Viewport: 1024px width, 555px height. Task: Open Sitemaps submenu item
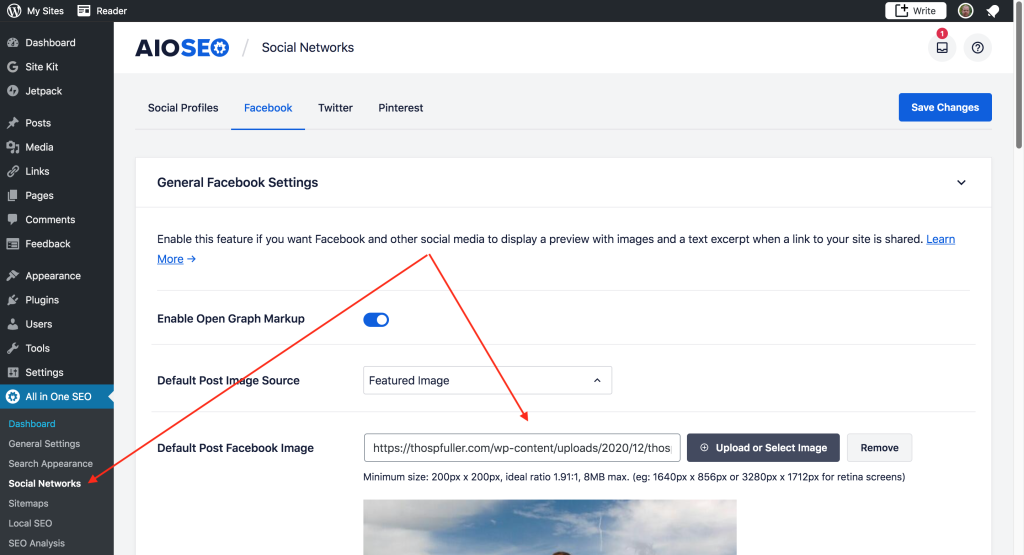tap(28, 503)
